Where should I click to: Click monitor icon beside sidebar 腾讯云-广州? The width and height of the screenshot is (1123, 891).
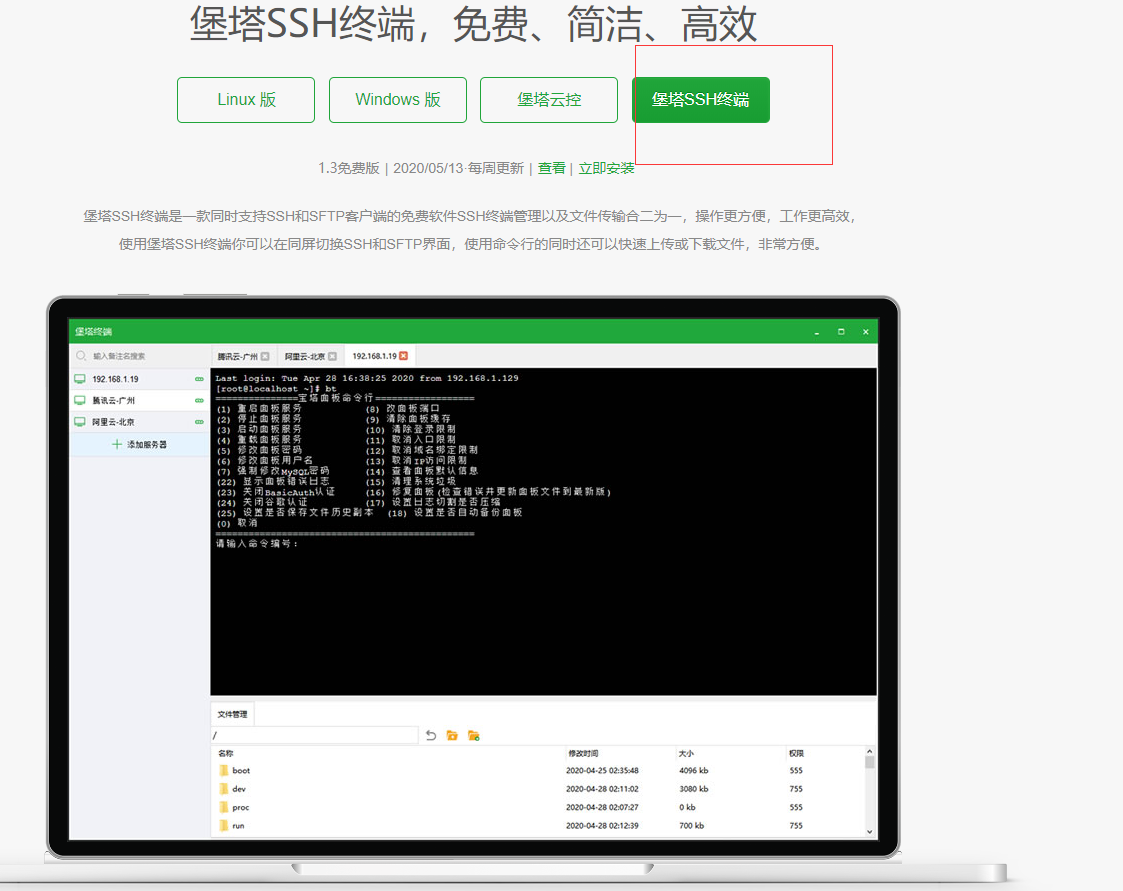click(x=79, y=400)
